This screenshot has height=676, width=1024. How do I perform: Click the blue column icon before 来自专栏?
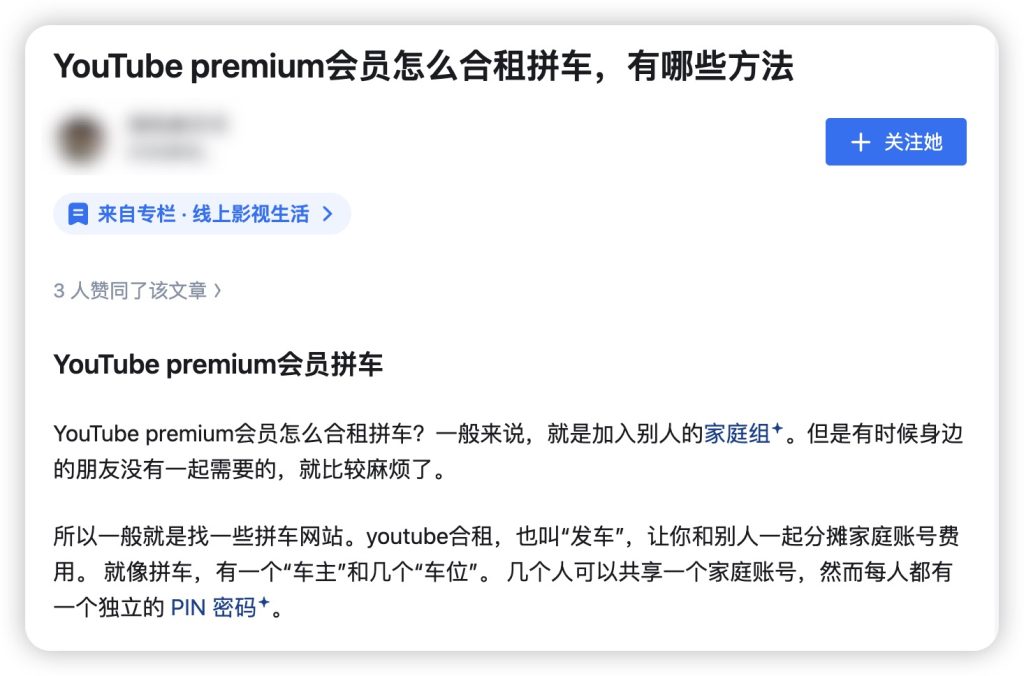pyautogui.click(x=78, y=214)
